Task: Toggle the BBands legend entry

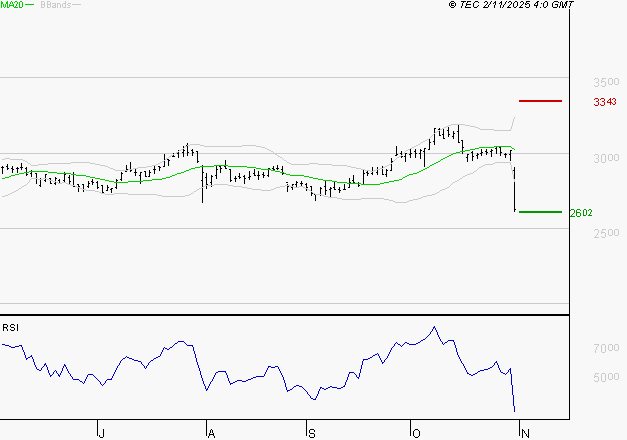Action: point(54,5)
